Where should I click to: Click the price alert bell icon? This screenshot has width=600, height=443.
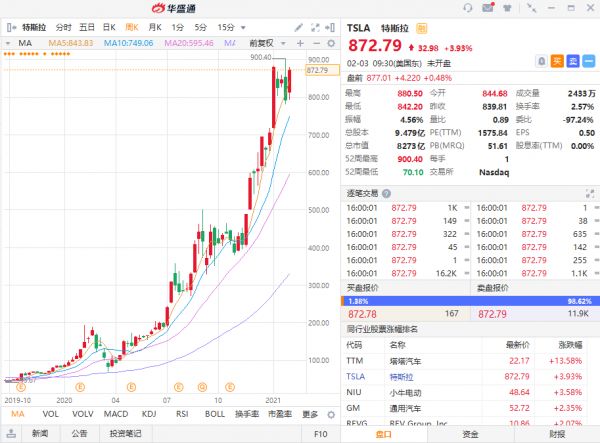pos(540,61)
